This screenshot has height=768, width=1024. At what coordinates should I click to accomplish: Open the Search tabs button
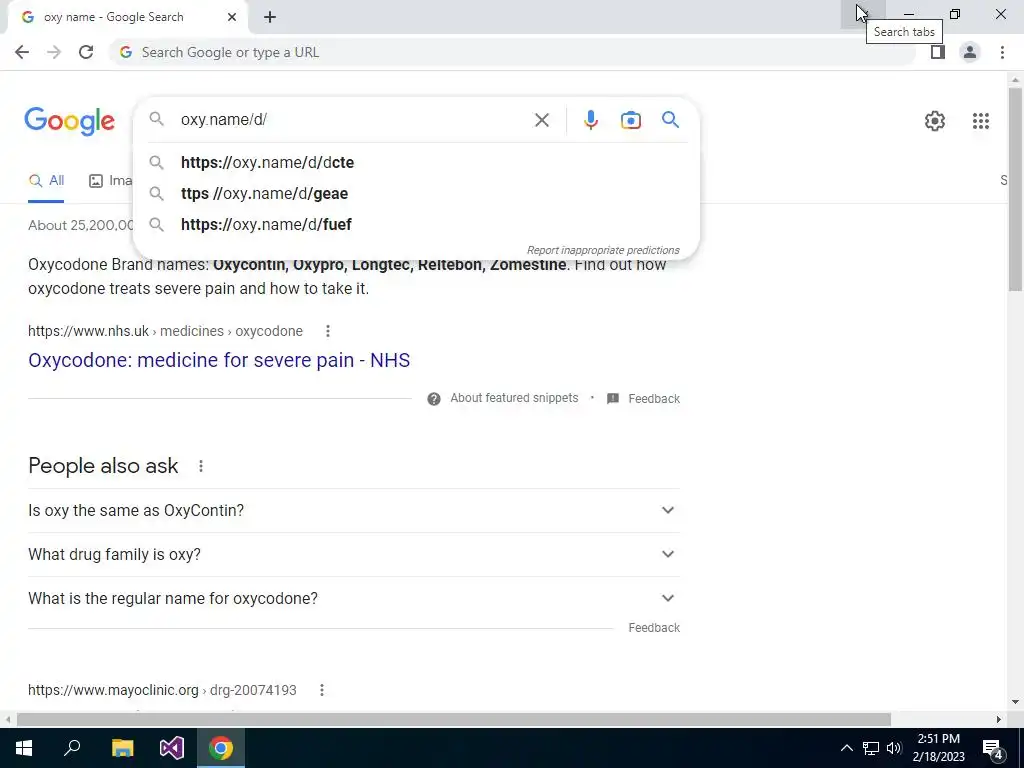[863, 14]
